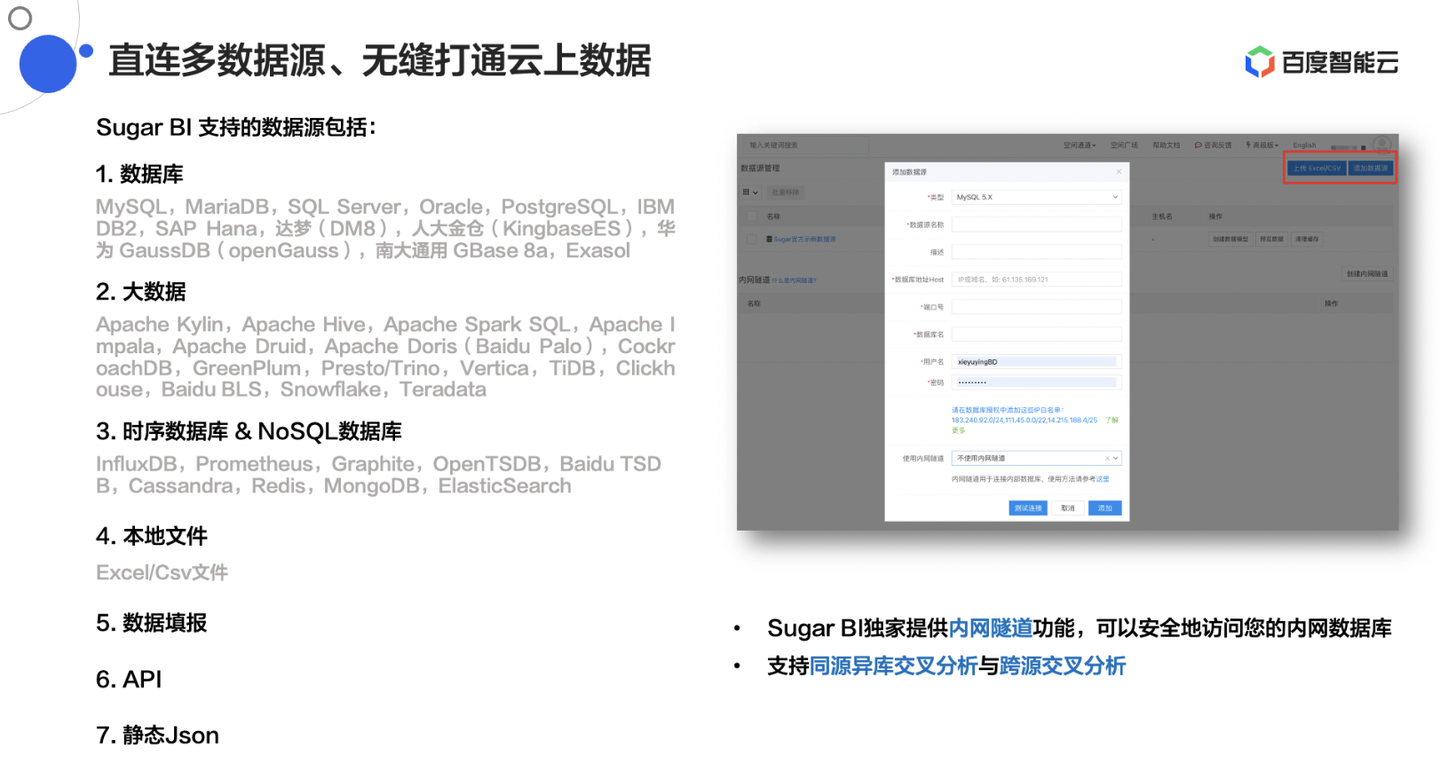Image resolution: width=1440 pixels, height=772 pixels.
Task: Close the 添加数据源 dialog
Action: click(1119, 171)
